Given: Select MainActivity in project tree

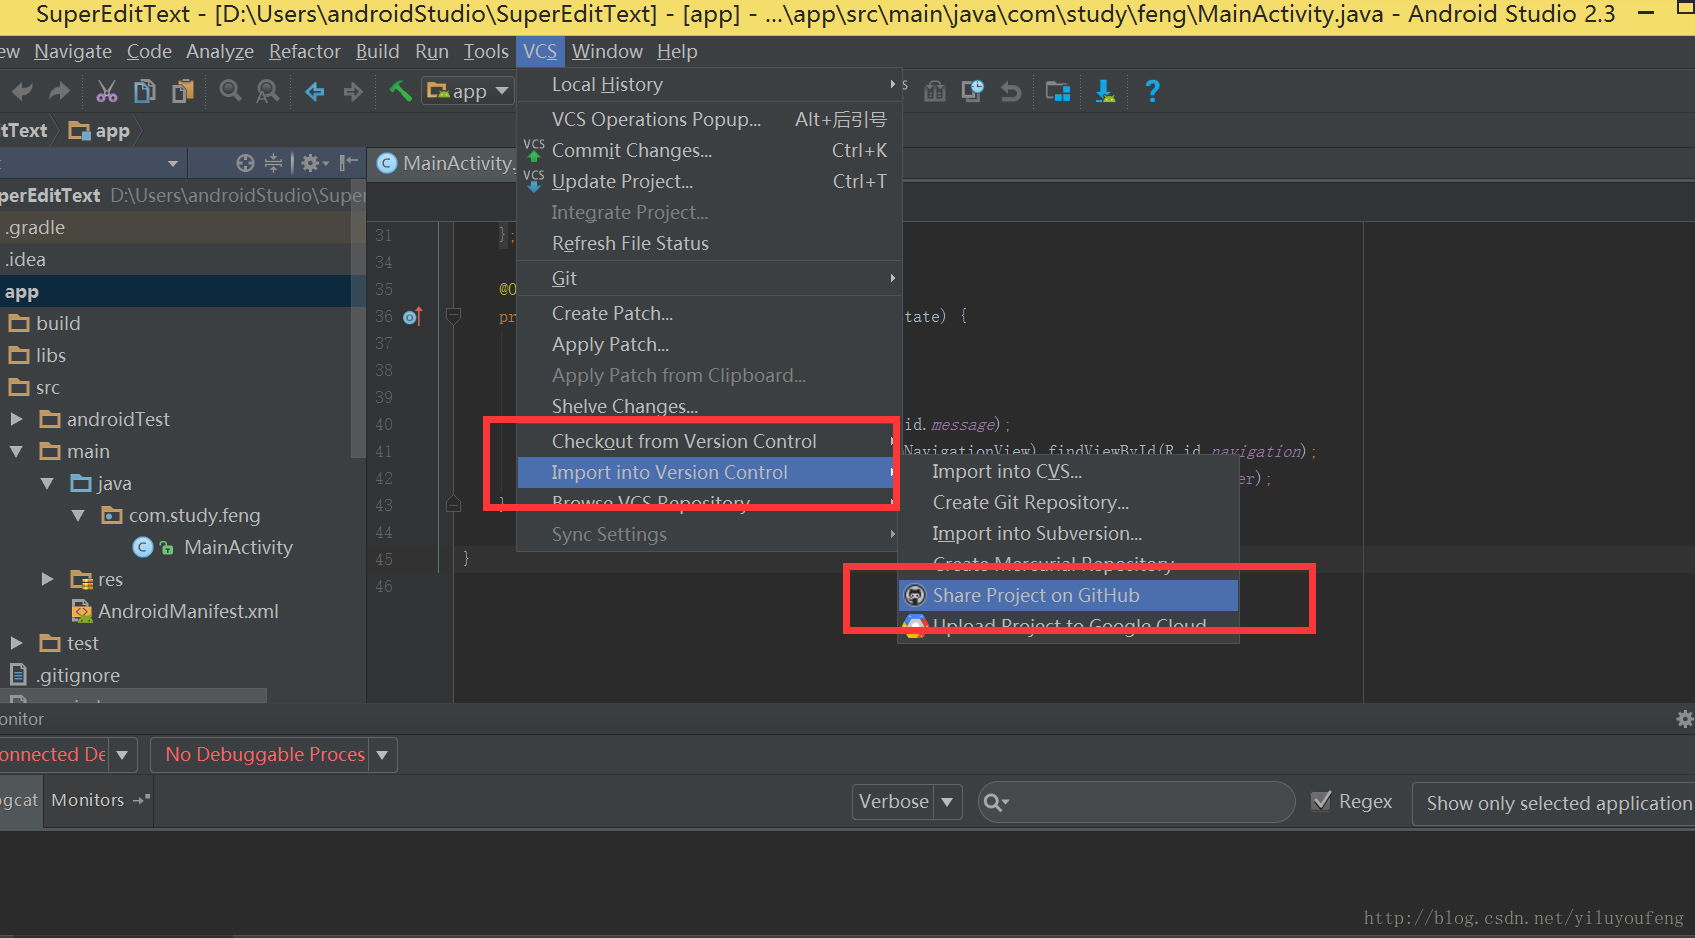Looking at the screenshot, I should pyautogui.click(x=238, y=547).
